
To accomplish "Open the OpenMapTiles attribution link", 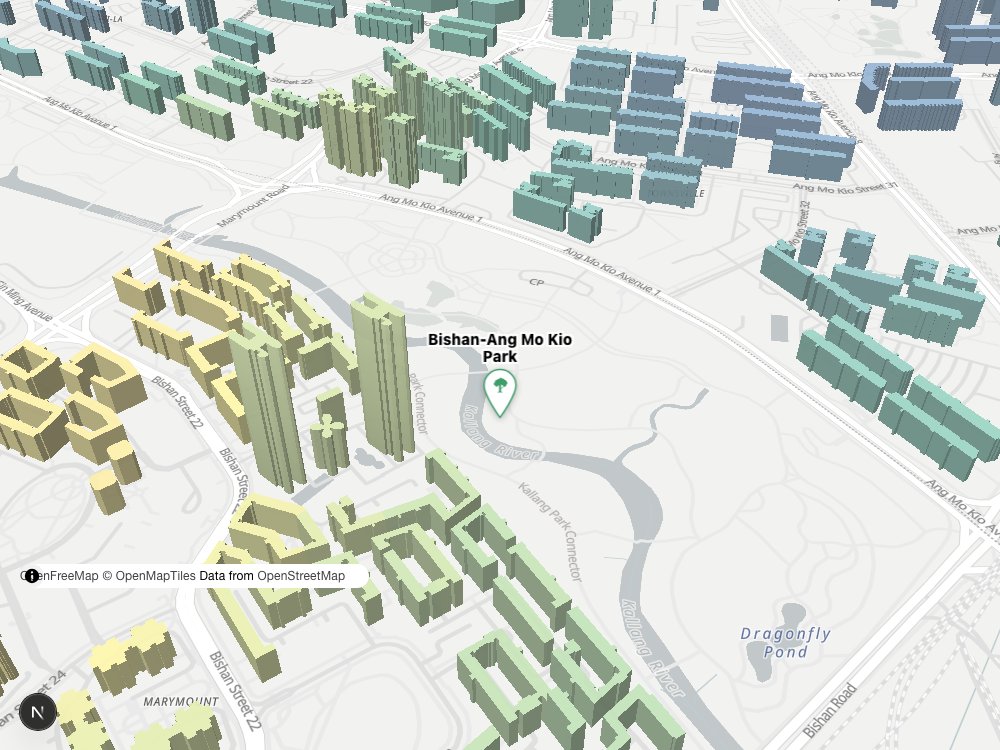I will point(149,576).
